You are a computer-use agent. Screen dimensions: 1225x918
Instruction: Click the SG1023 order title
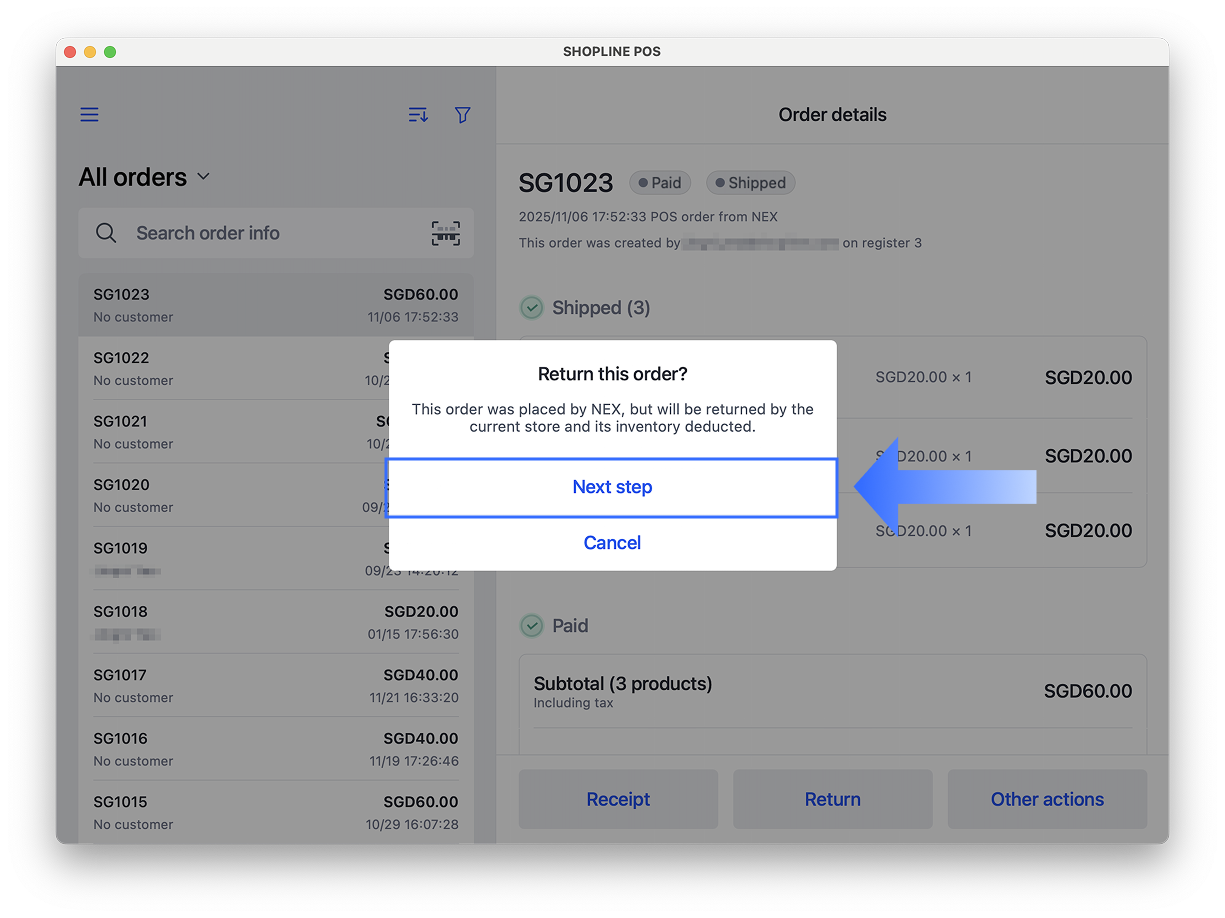pyautogui.click(x=566, y=183)
